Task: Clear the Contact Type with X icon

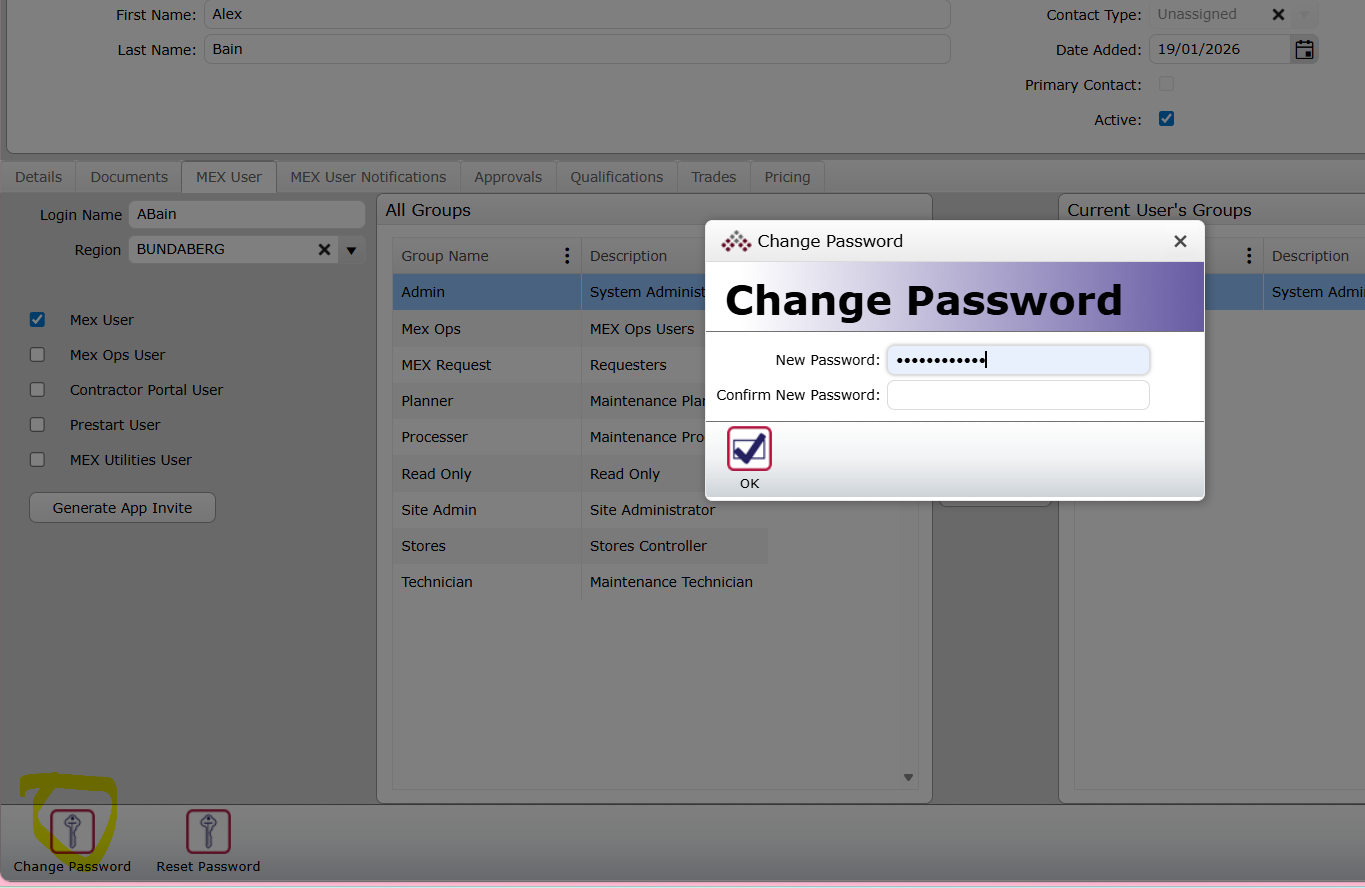Action: pyautogui.click(x=1278, y=15)
